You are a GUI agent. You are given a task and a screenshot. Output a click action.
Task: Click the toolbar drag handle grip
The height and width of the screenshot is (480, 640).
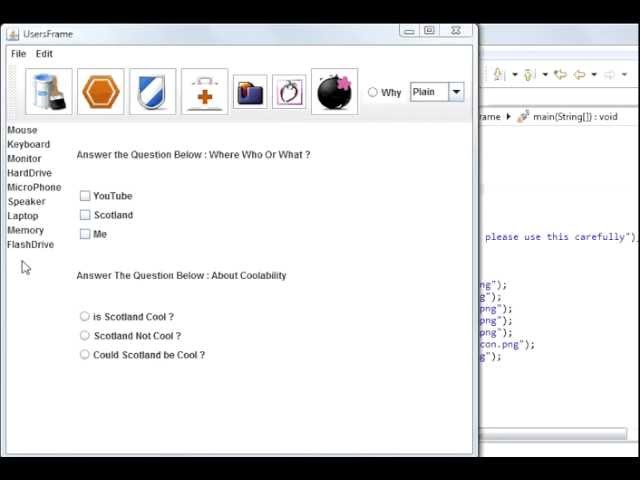pyautogui.click(x=12, y=92)
